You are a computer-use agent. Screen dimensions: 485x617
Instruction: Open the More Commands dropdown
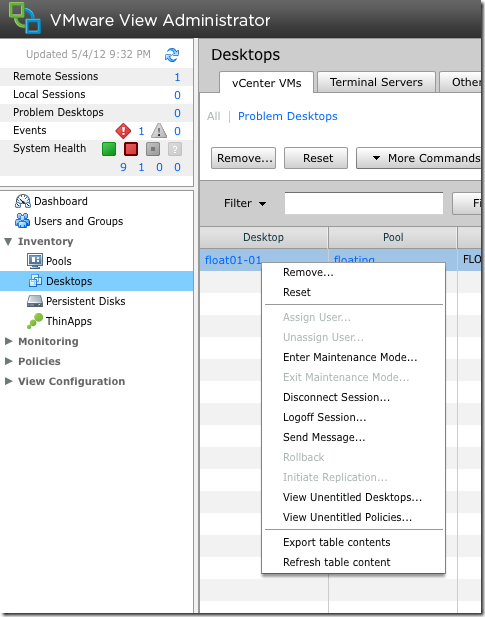(419, 158)
